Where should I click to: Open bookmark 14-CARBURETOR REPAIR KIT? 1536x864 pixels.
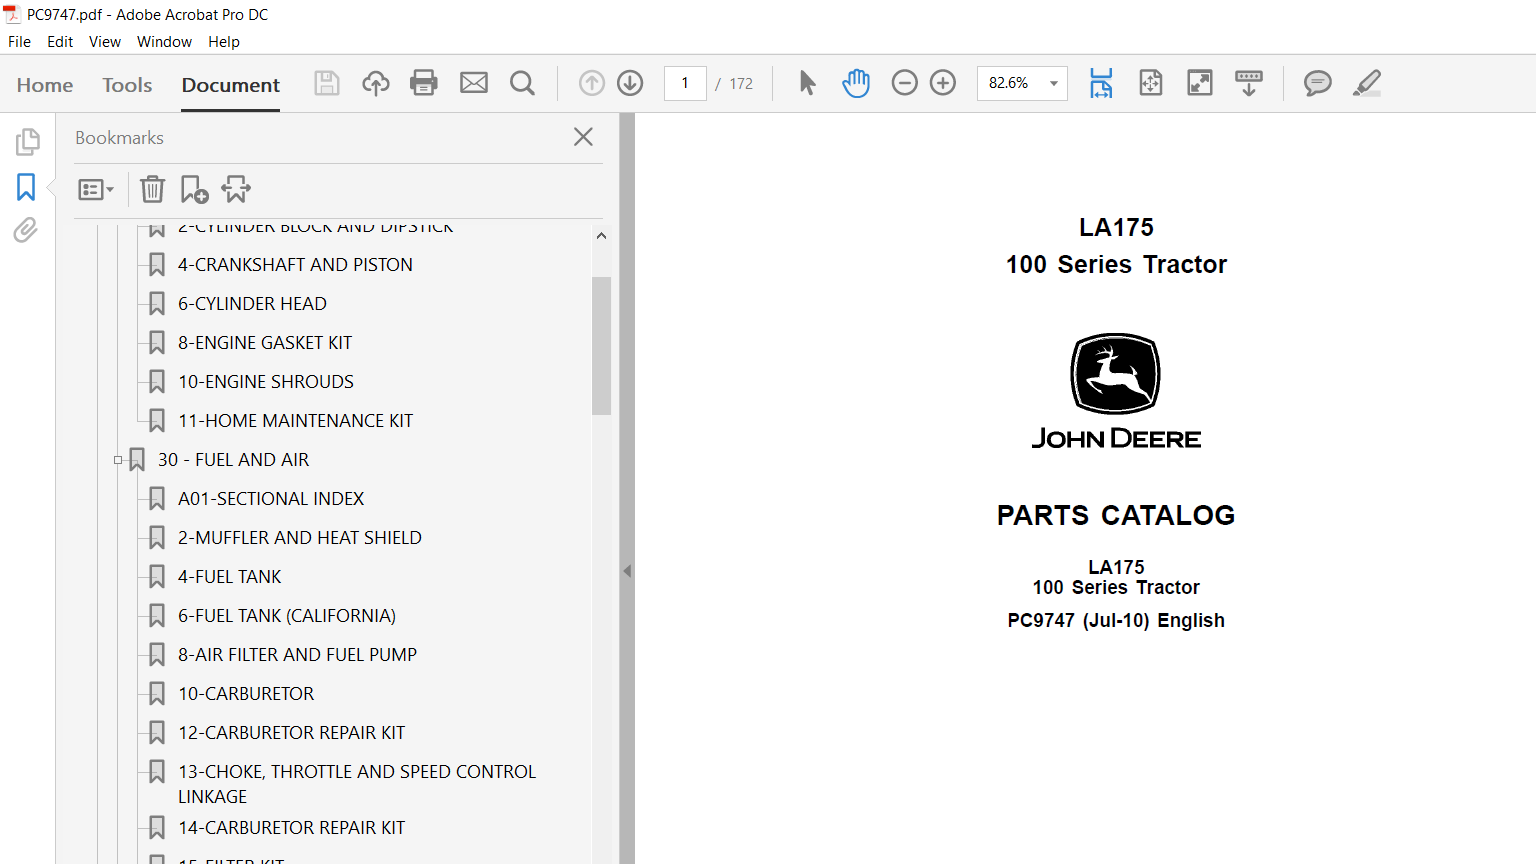pyautogui.click(x=291, y=828)
